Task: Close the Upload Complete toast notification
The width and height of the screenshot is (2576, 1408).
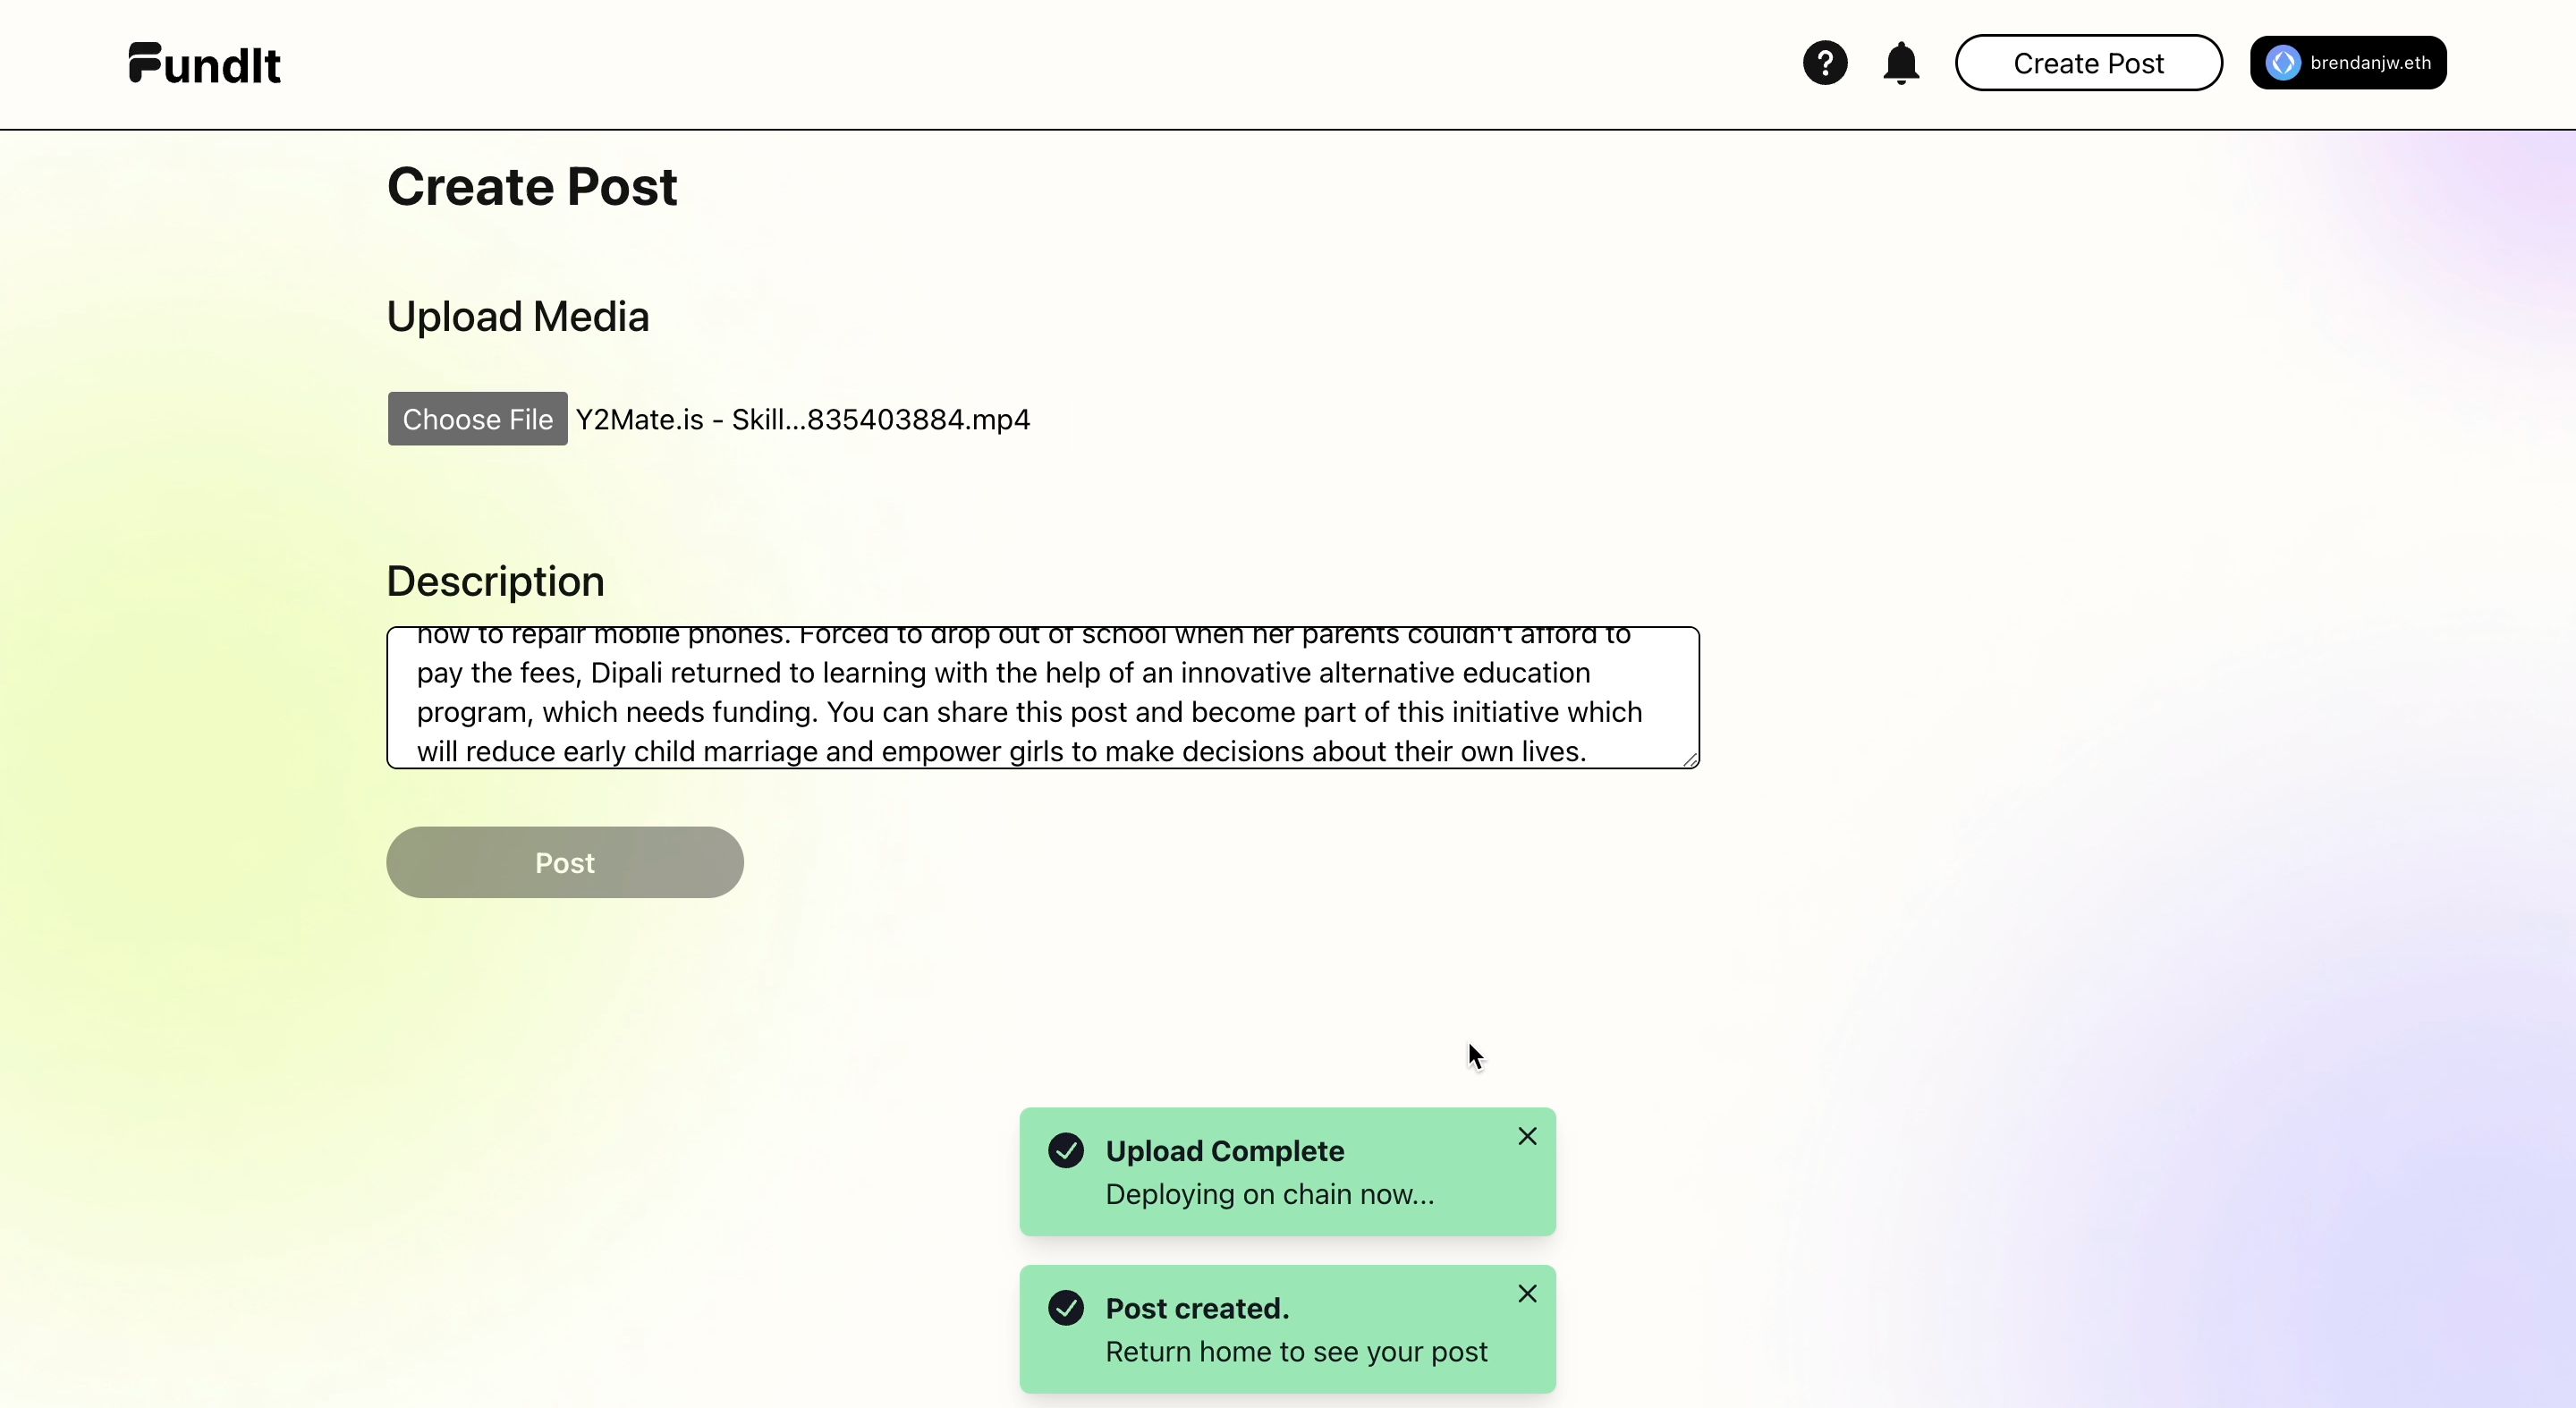Action: [1526, 1136]
